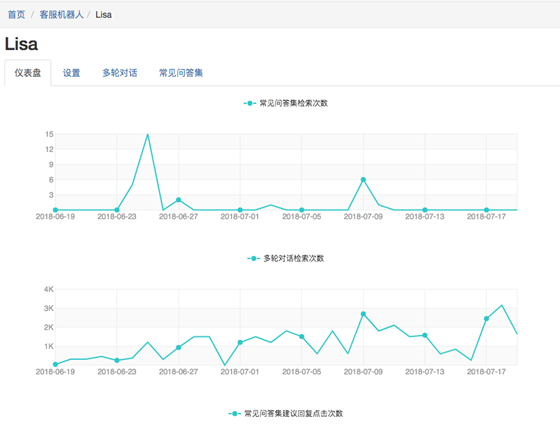This screenshot has width=560, height=432.
Task: Open the 首页 breadcrumb link
Action: (x=16, y=15)
